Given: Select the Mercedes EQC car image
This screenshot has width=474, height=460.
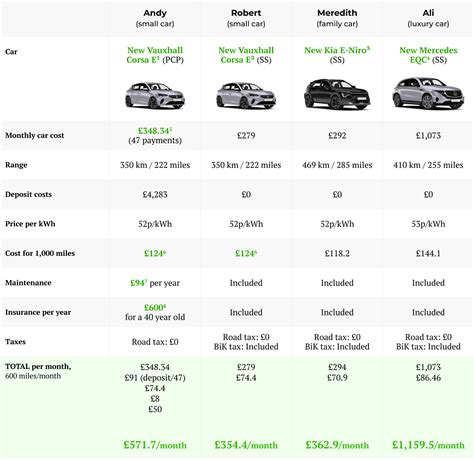Looking at the screenshot, I should 428,93.
